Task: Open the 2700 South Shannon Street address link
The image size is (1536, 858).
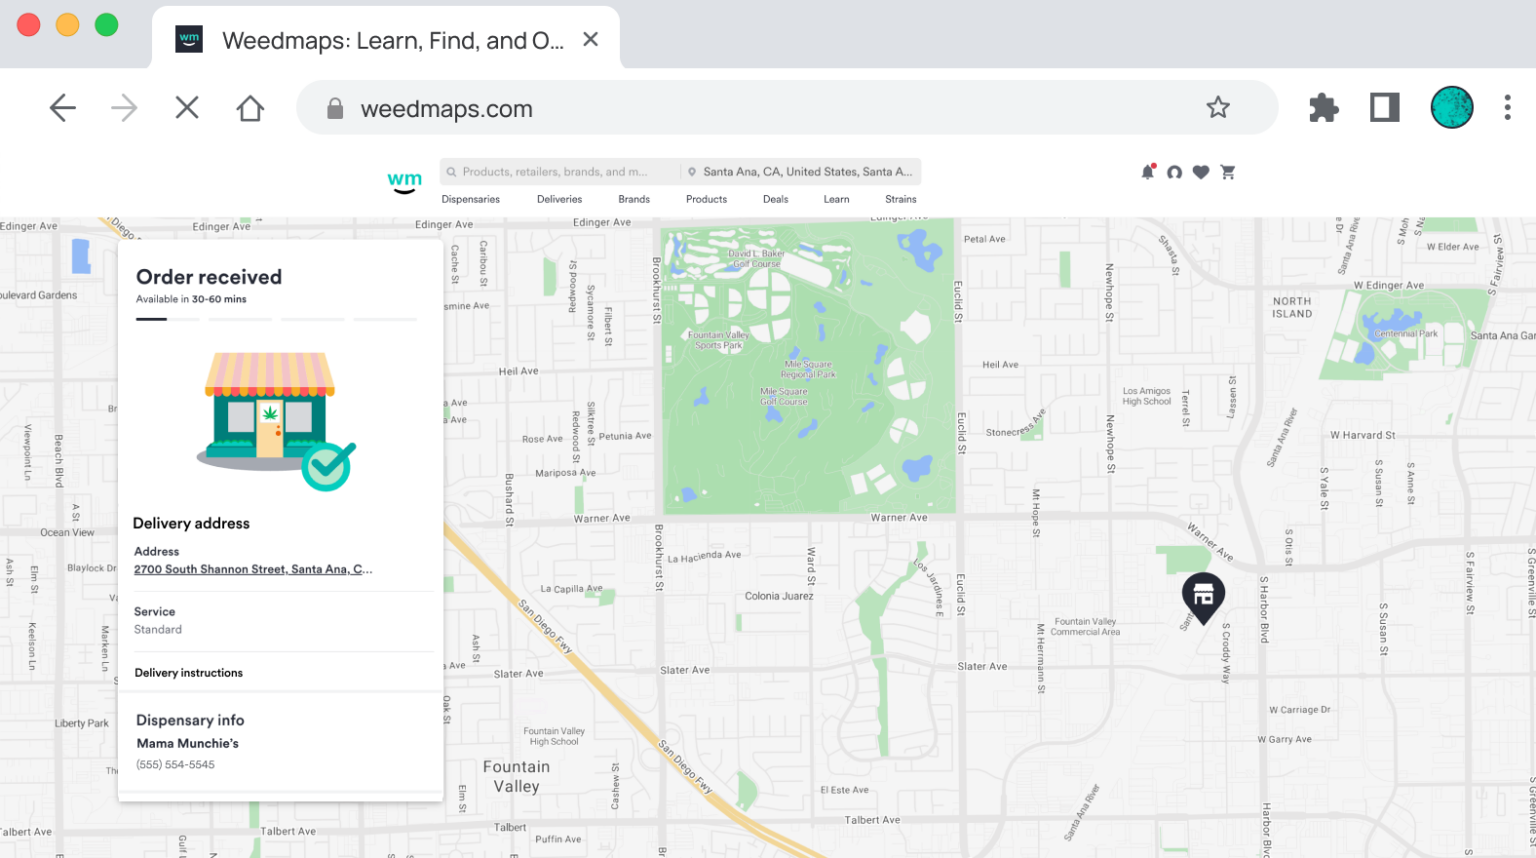Action: coord(253,569)
